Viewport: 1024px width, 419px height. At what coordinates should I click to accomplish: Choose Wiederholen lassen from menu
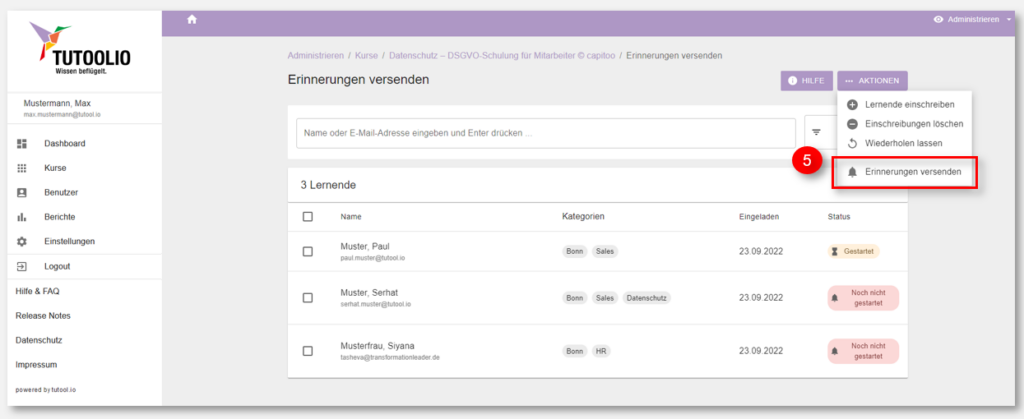coord(904,143)
